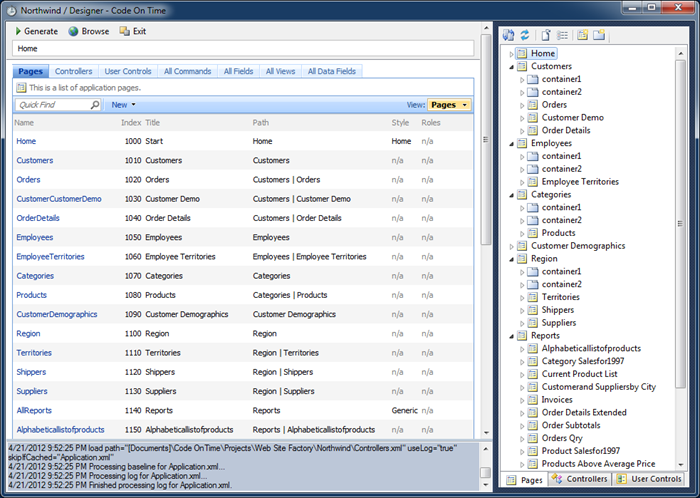Click the Reports page icon in tree
This screenshot has width=700, height=498.
(x=521, y=336)
